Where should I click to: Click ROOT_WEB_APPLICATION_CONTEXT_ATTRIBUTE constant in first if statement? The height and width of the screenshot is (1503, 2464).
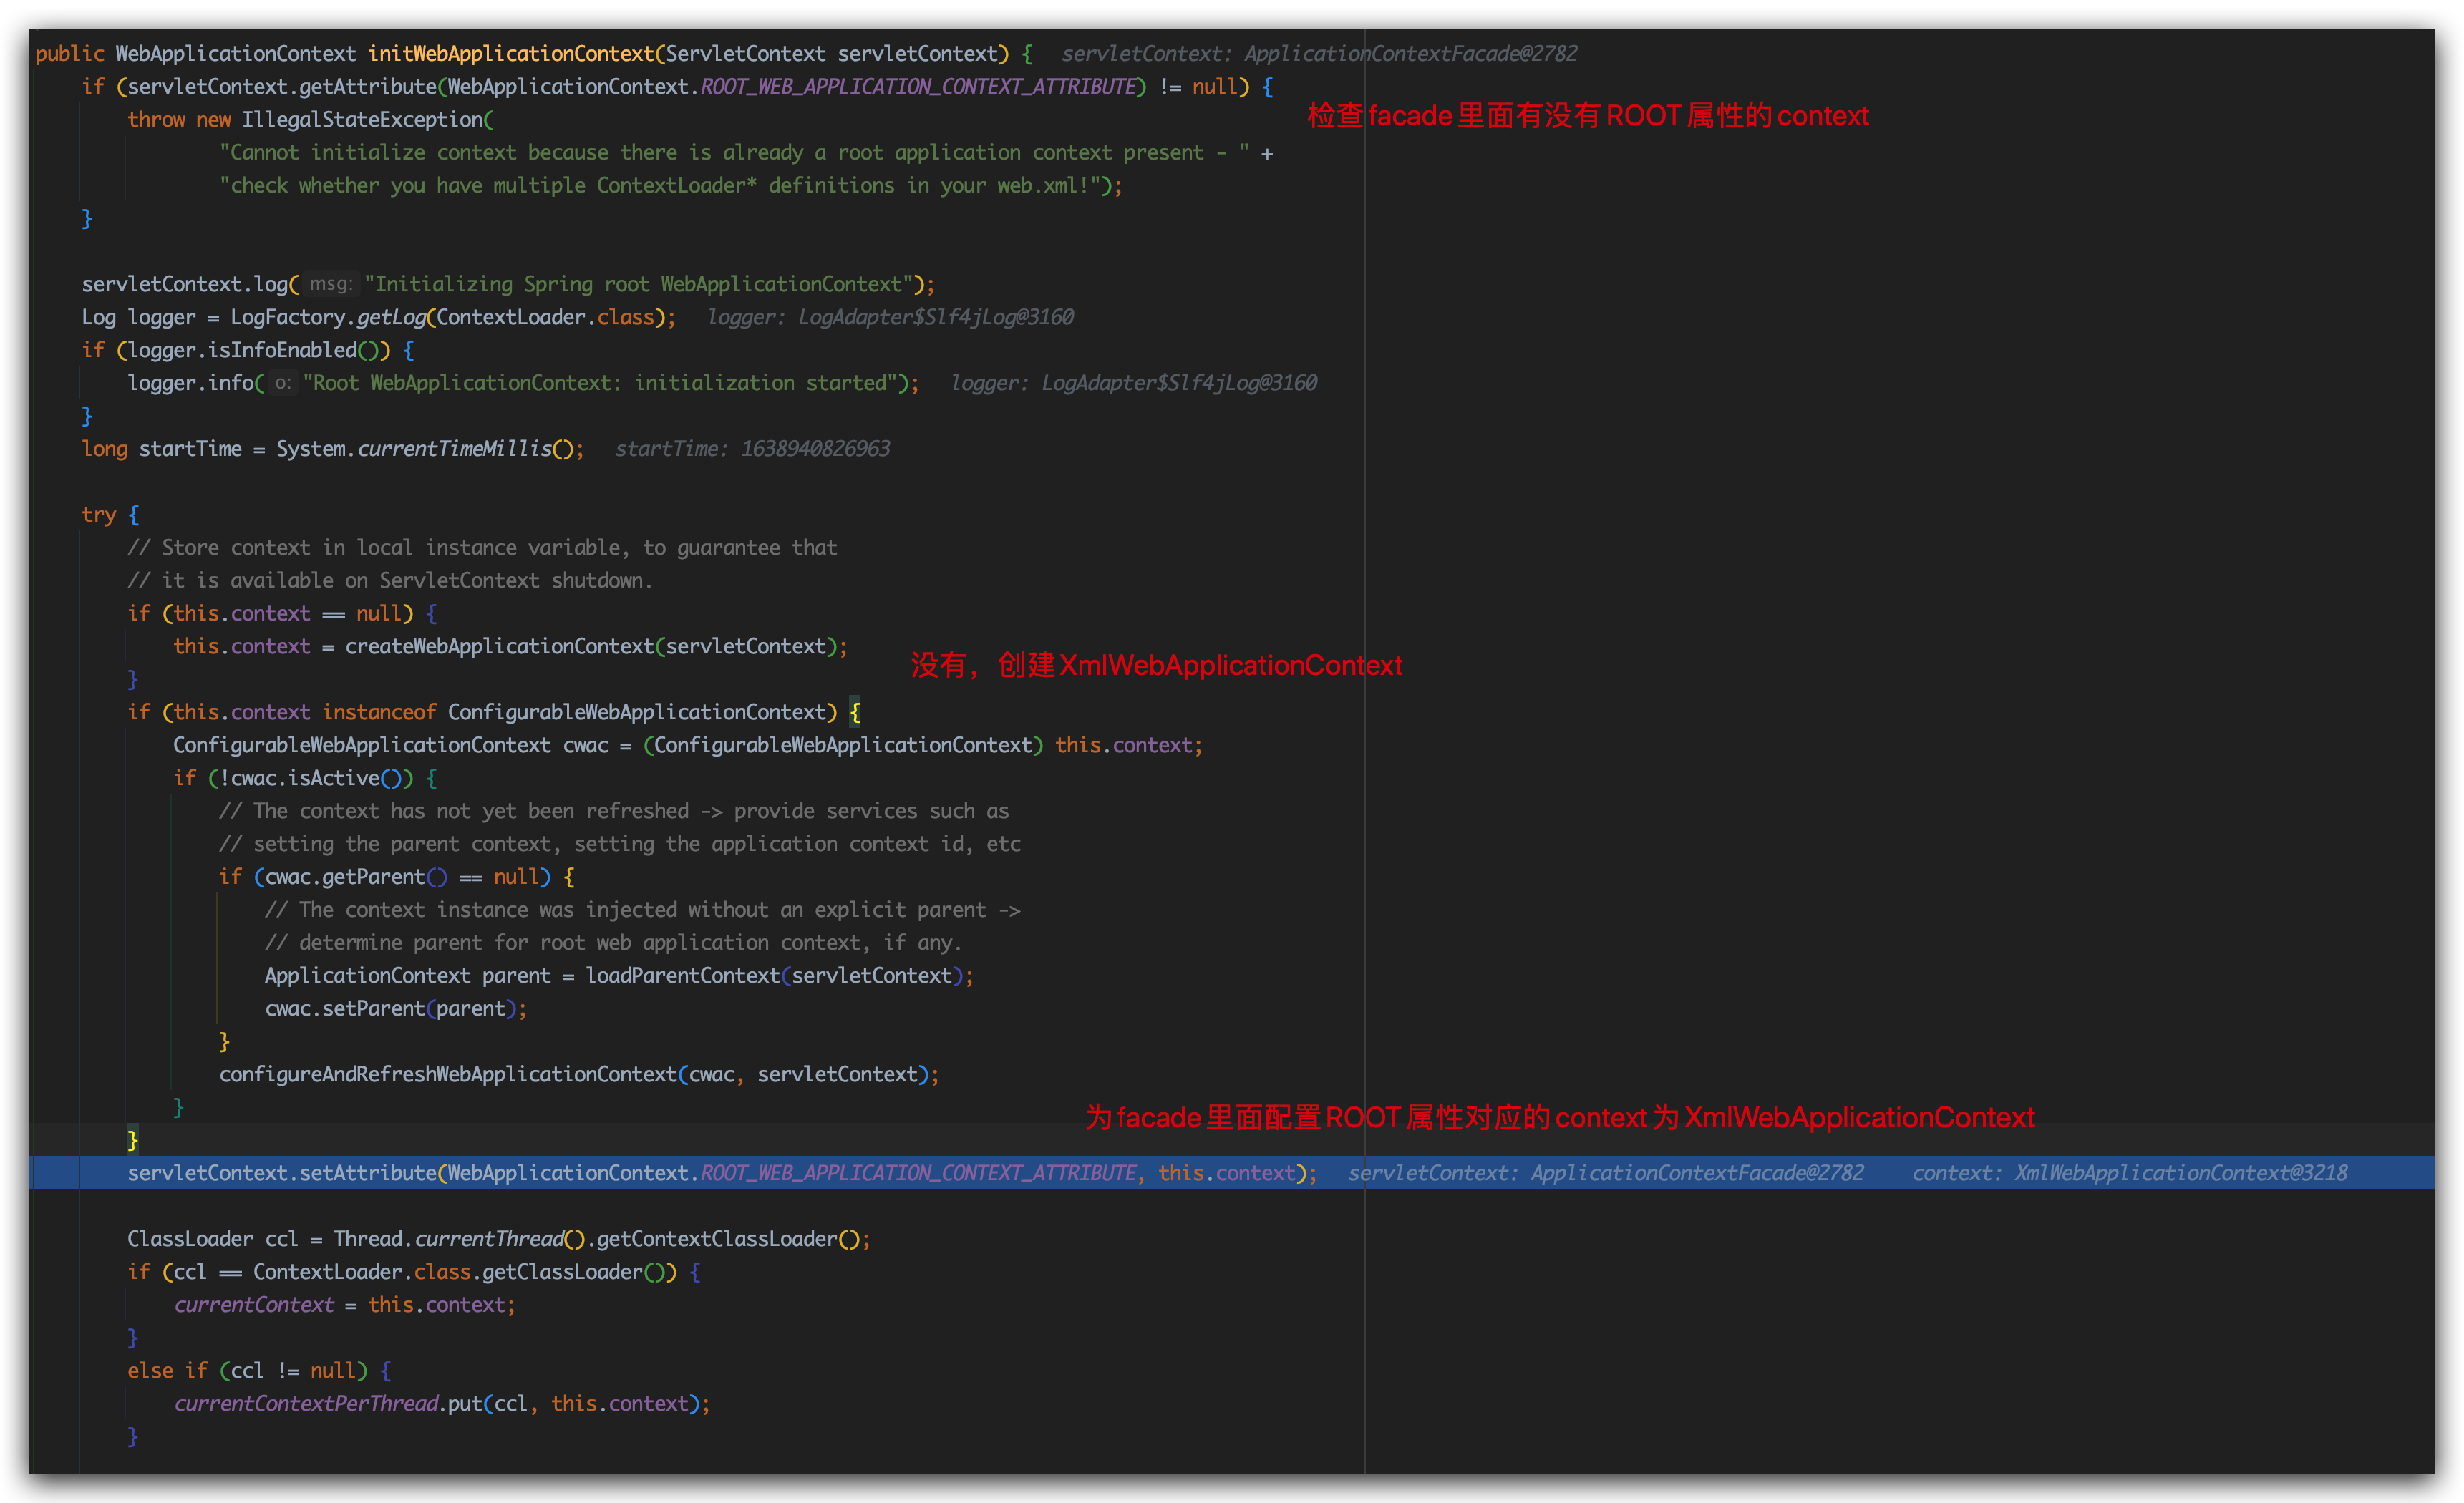(x=919, y=87)
